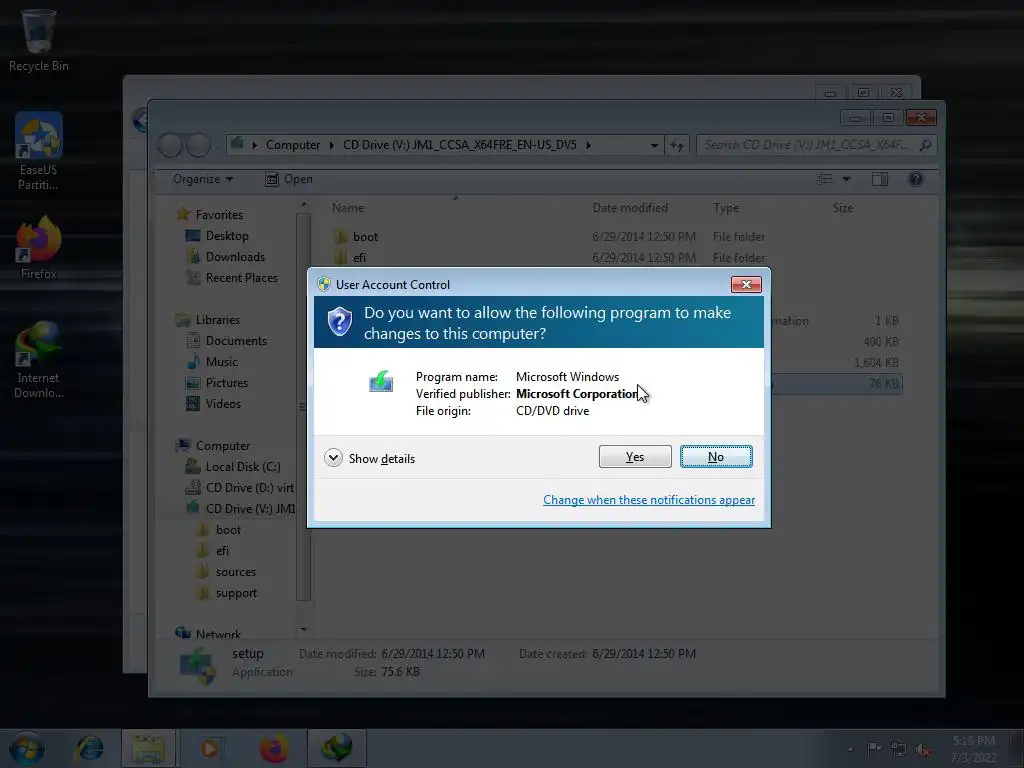Image resolution: width=1024 pixels, height=768 pixels.
Task: Open Internet Explorer from the taskbar
Action: tap(89, 748)
